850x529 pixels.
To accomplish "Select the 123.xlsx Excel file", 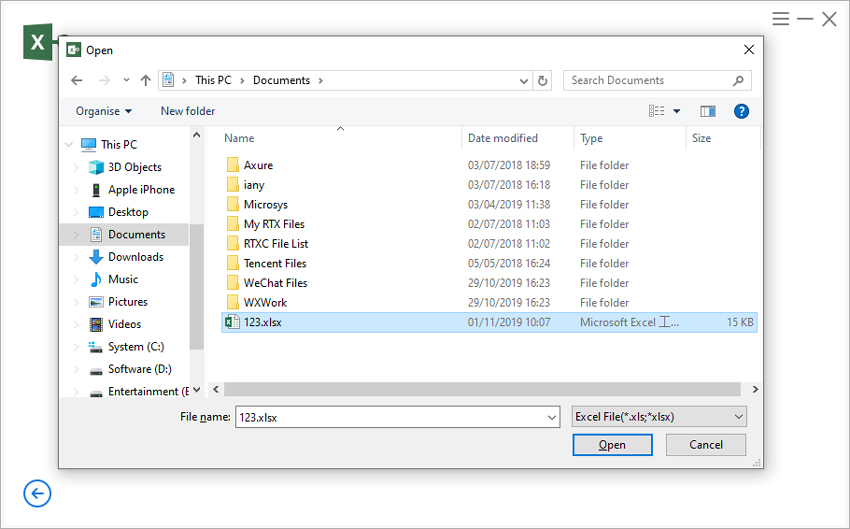I will 489,322.
